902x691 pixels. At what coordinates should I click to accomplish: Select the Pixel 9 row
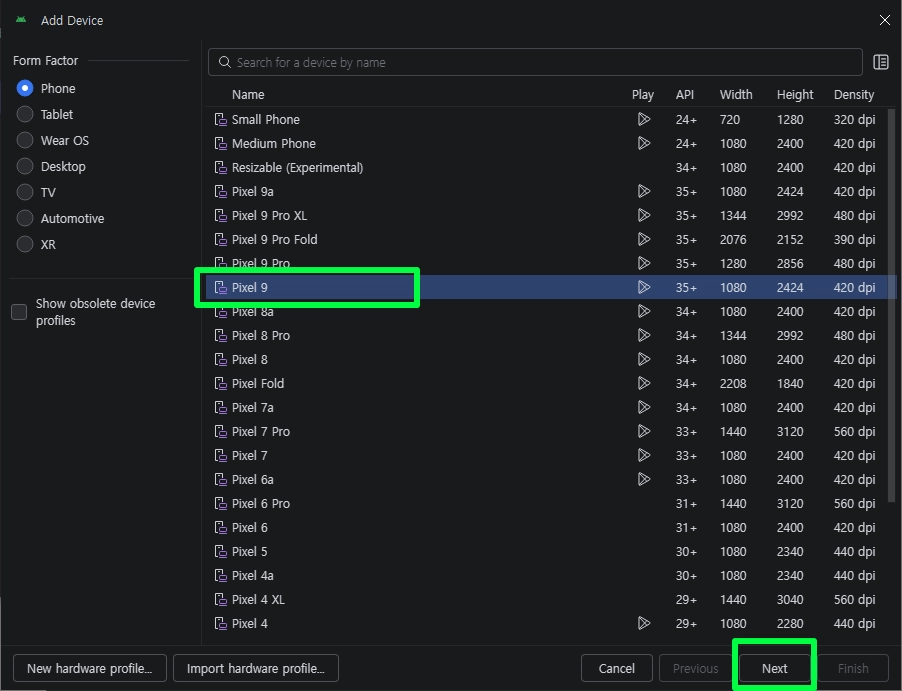(x=551, y=287)
